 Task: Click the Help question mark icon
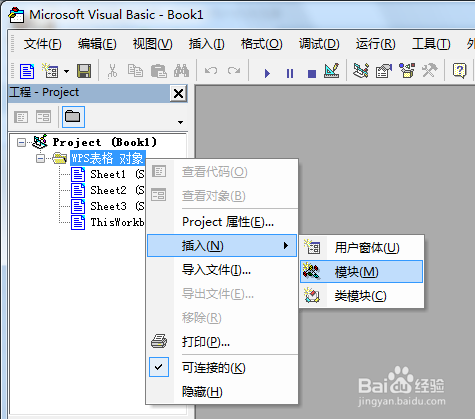click(x=460, y=71)
